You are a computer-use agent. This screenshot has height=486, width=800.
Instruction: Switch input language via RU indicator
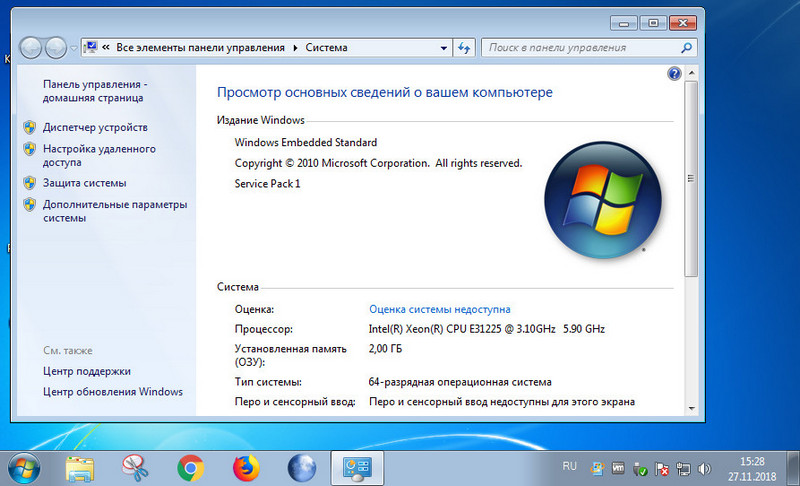pos(569,466)
